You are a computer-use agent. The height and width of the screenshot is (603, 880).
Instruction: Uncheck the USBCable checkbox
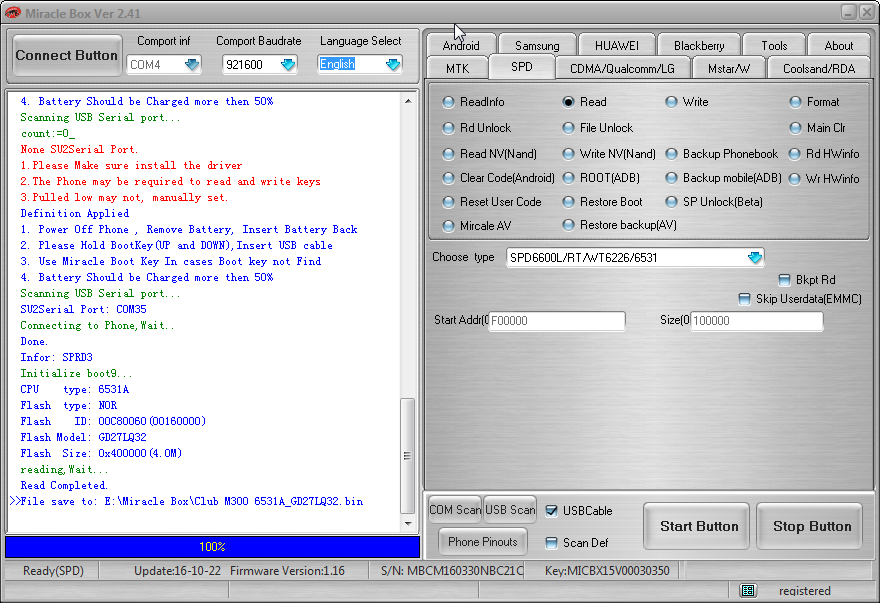552,511
